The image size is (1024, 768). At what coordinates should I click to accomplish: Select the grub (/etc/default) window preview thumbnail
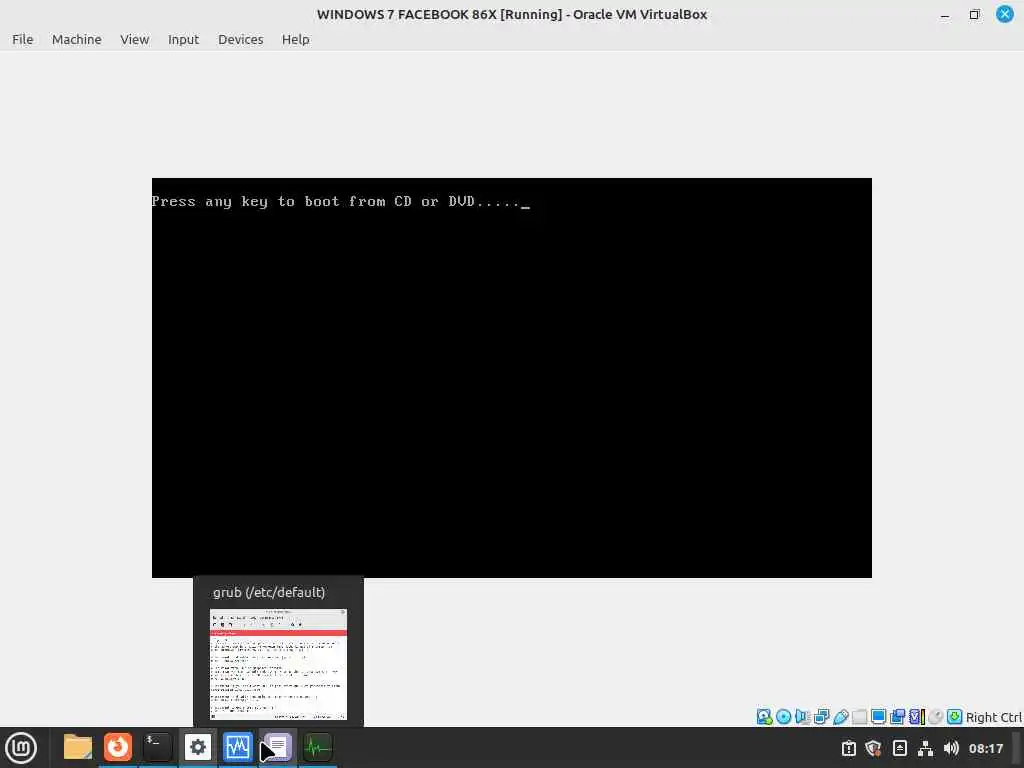278,664
